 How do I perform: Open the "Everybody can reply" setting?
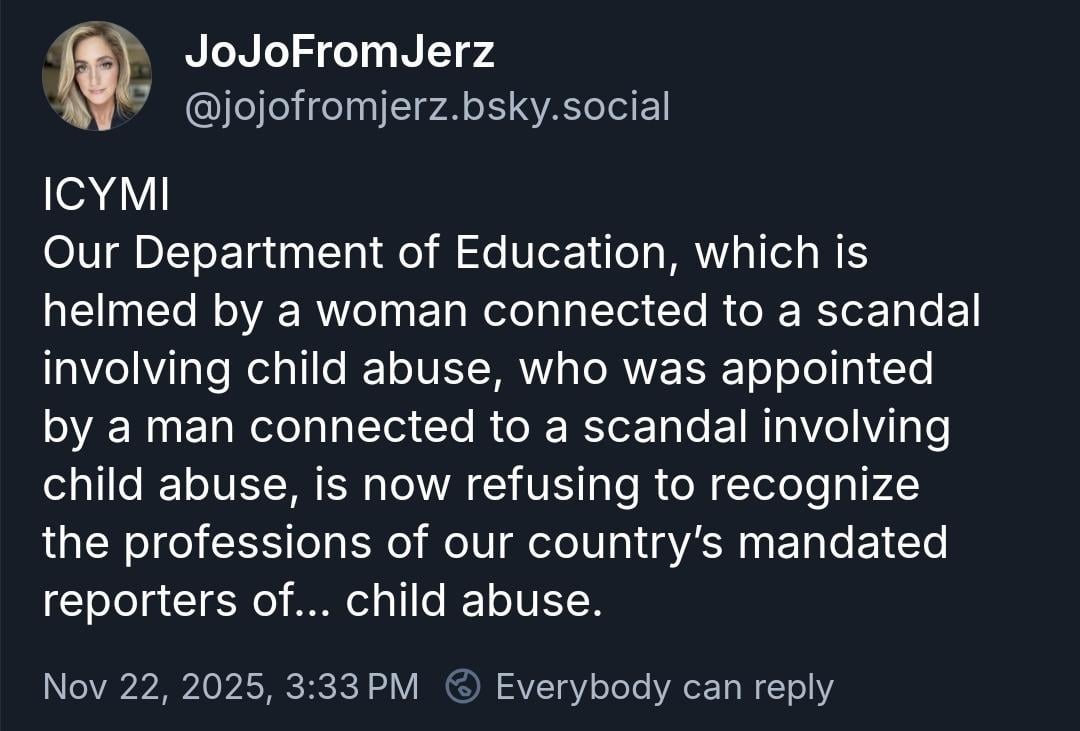pyautogui.click(x=664, y=687)
